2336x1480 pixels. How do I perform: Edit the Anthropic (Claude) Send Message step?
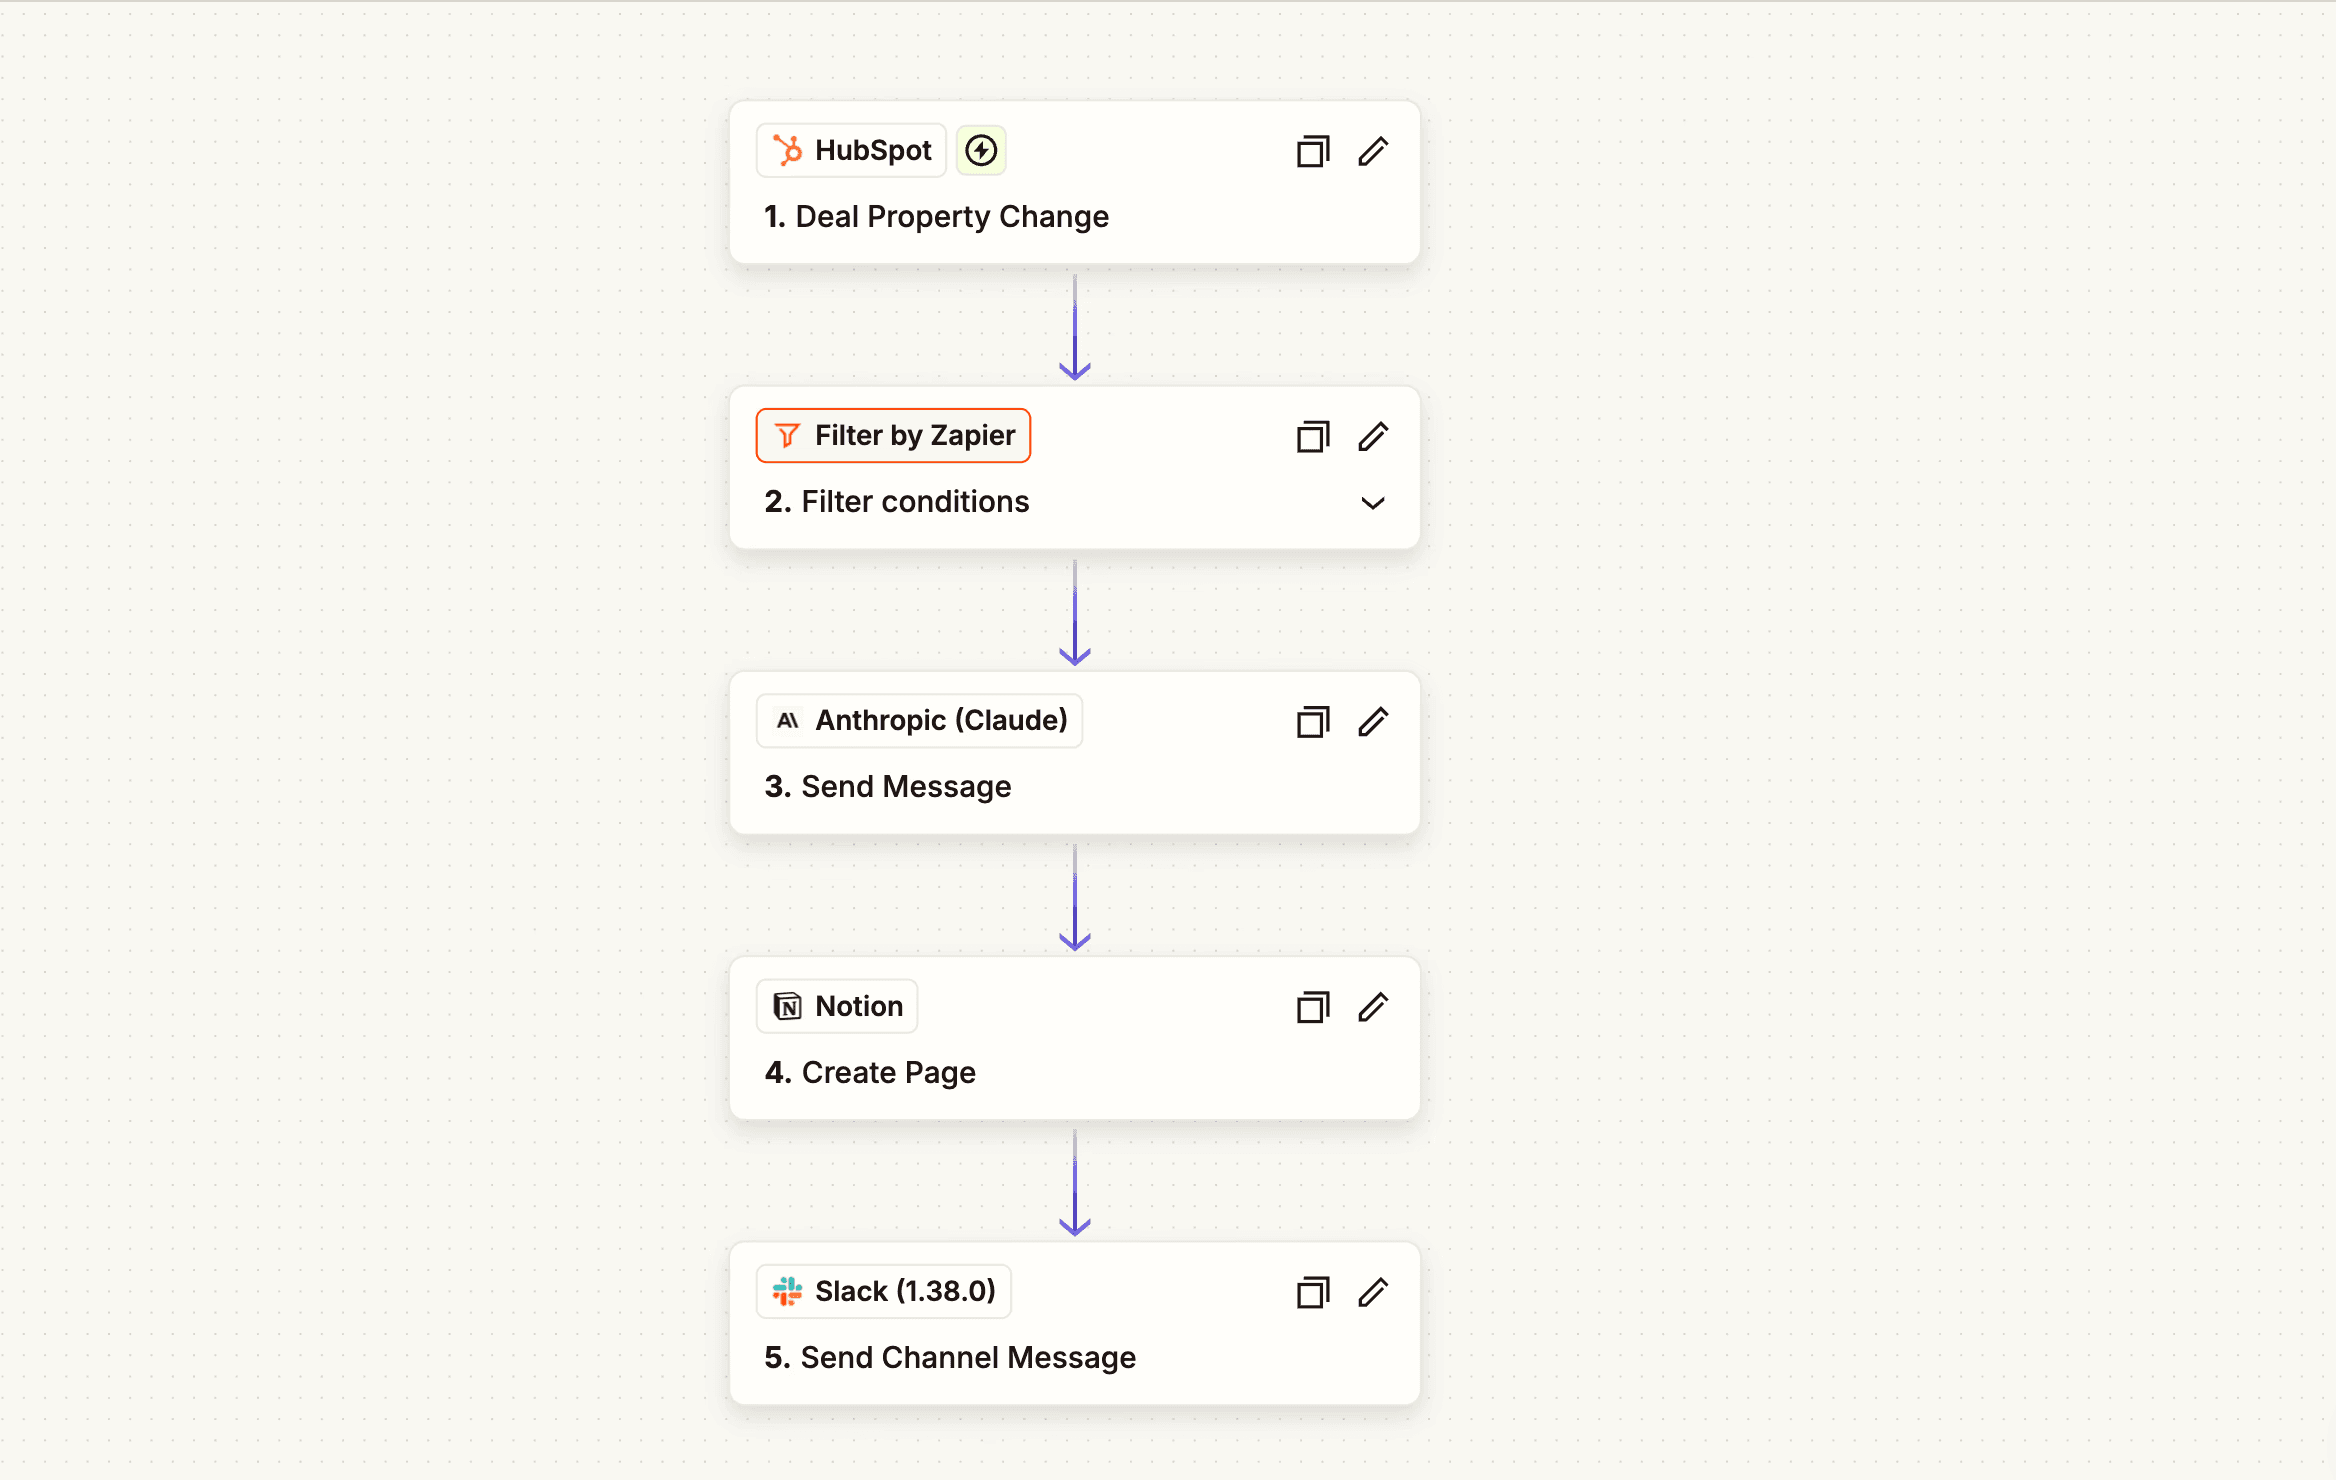(x=1373, y=721)
